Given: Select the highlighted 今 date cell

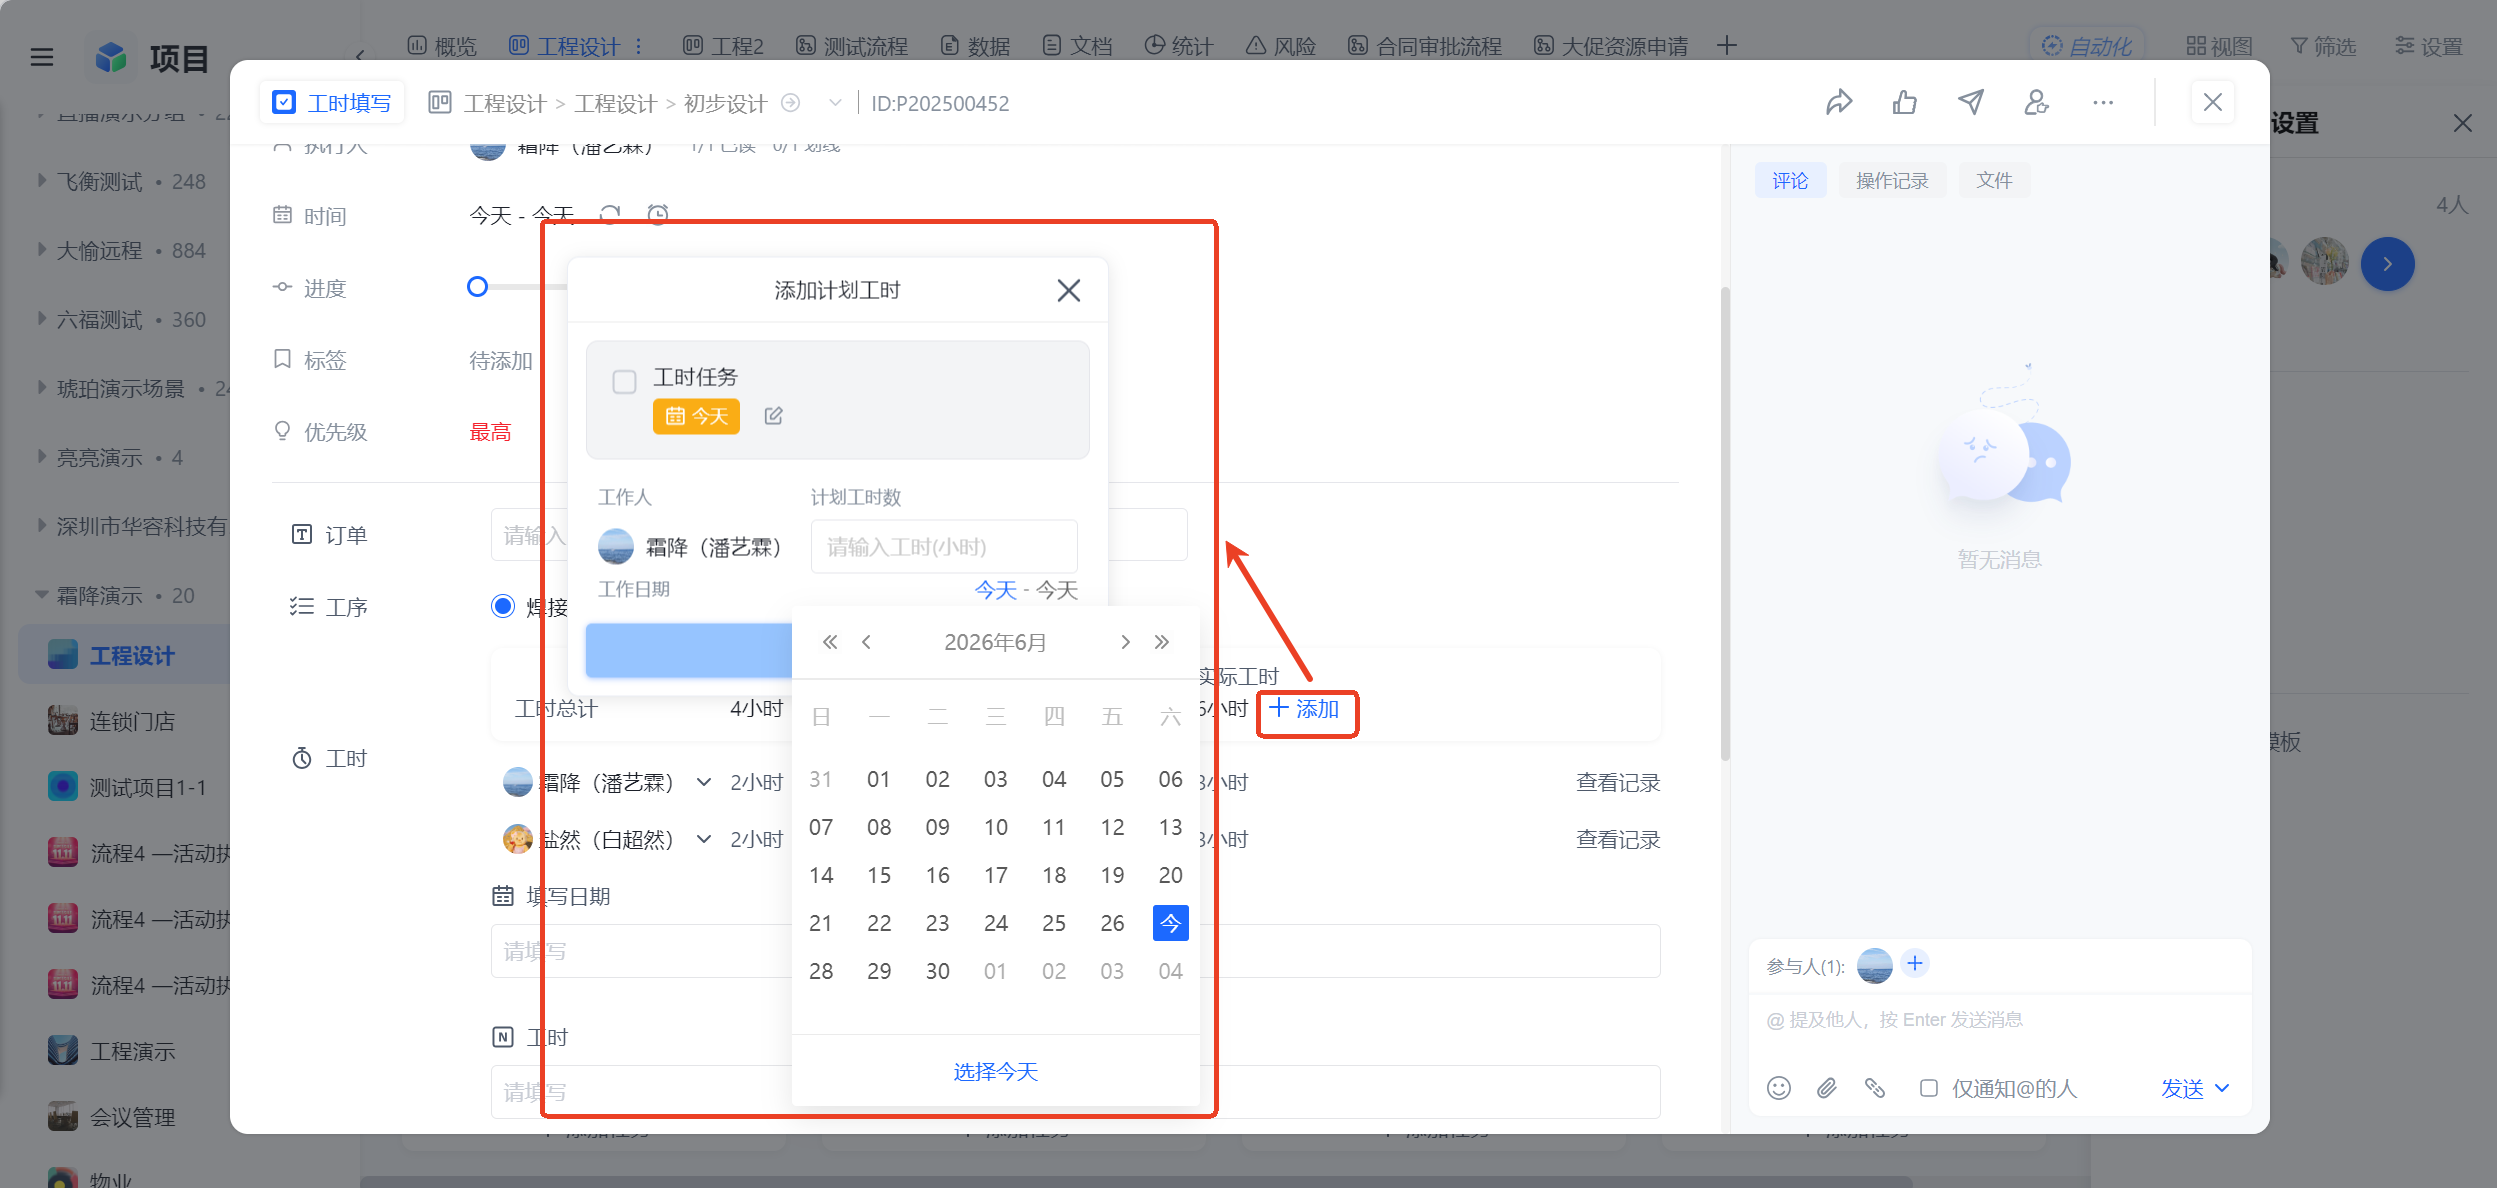Looking at the screenshot, I should click(1170, 923).
